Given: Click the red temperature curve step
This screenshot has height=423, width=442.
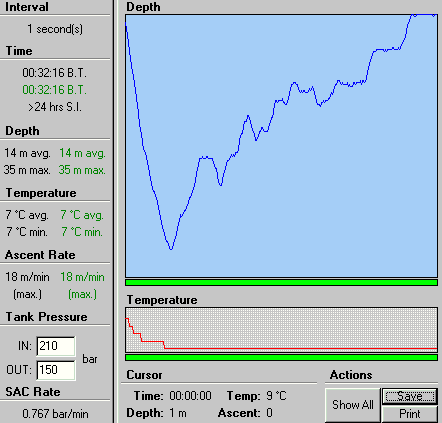Looking at the screenshot, I should pos(164,345).
